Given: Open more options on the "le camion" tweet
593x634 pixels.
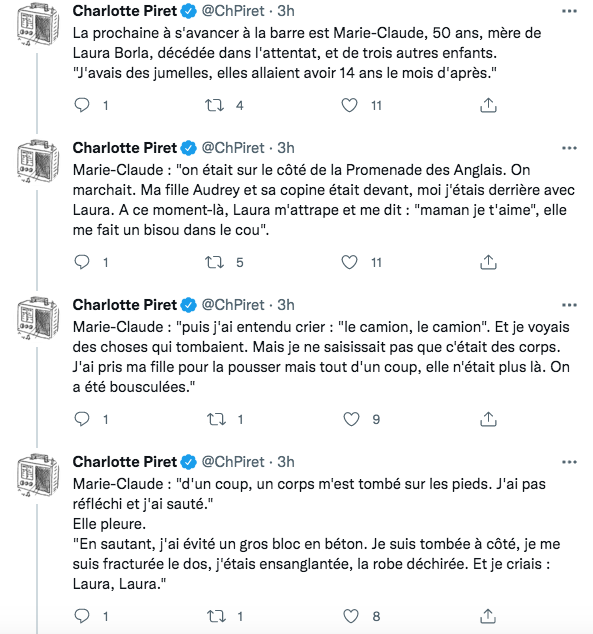Looking at the screenshot, I should (569, 305).
